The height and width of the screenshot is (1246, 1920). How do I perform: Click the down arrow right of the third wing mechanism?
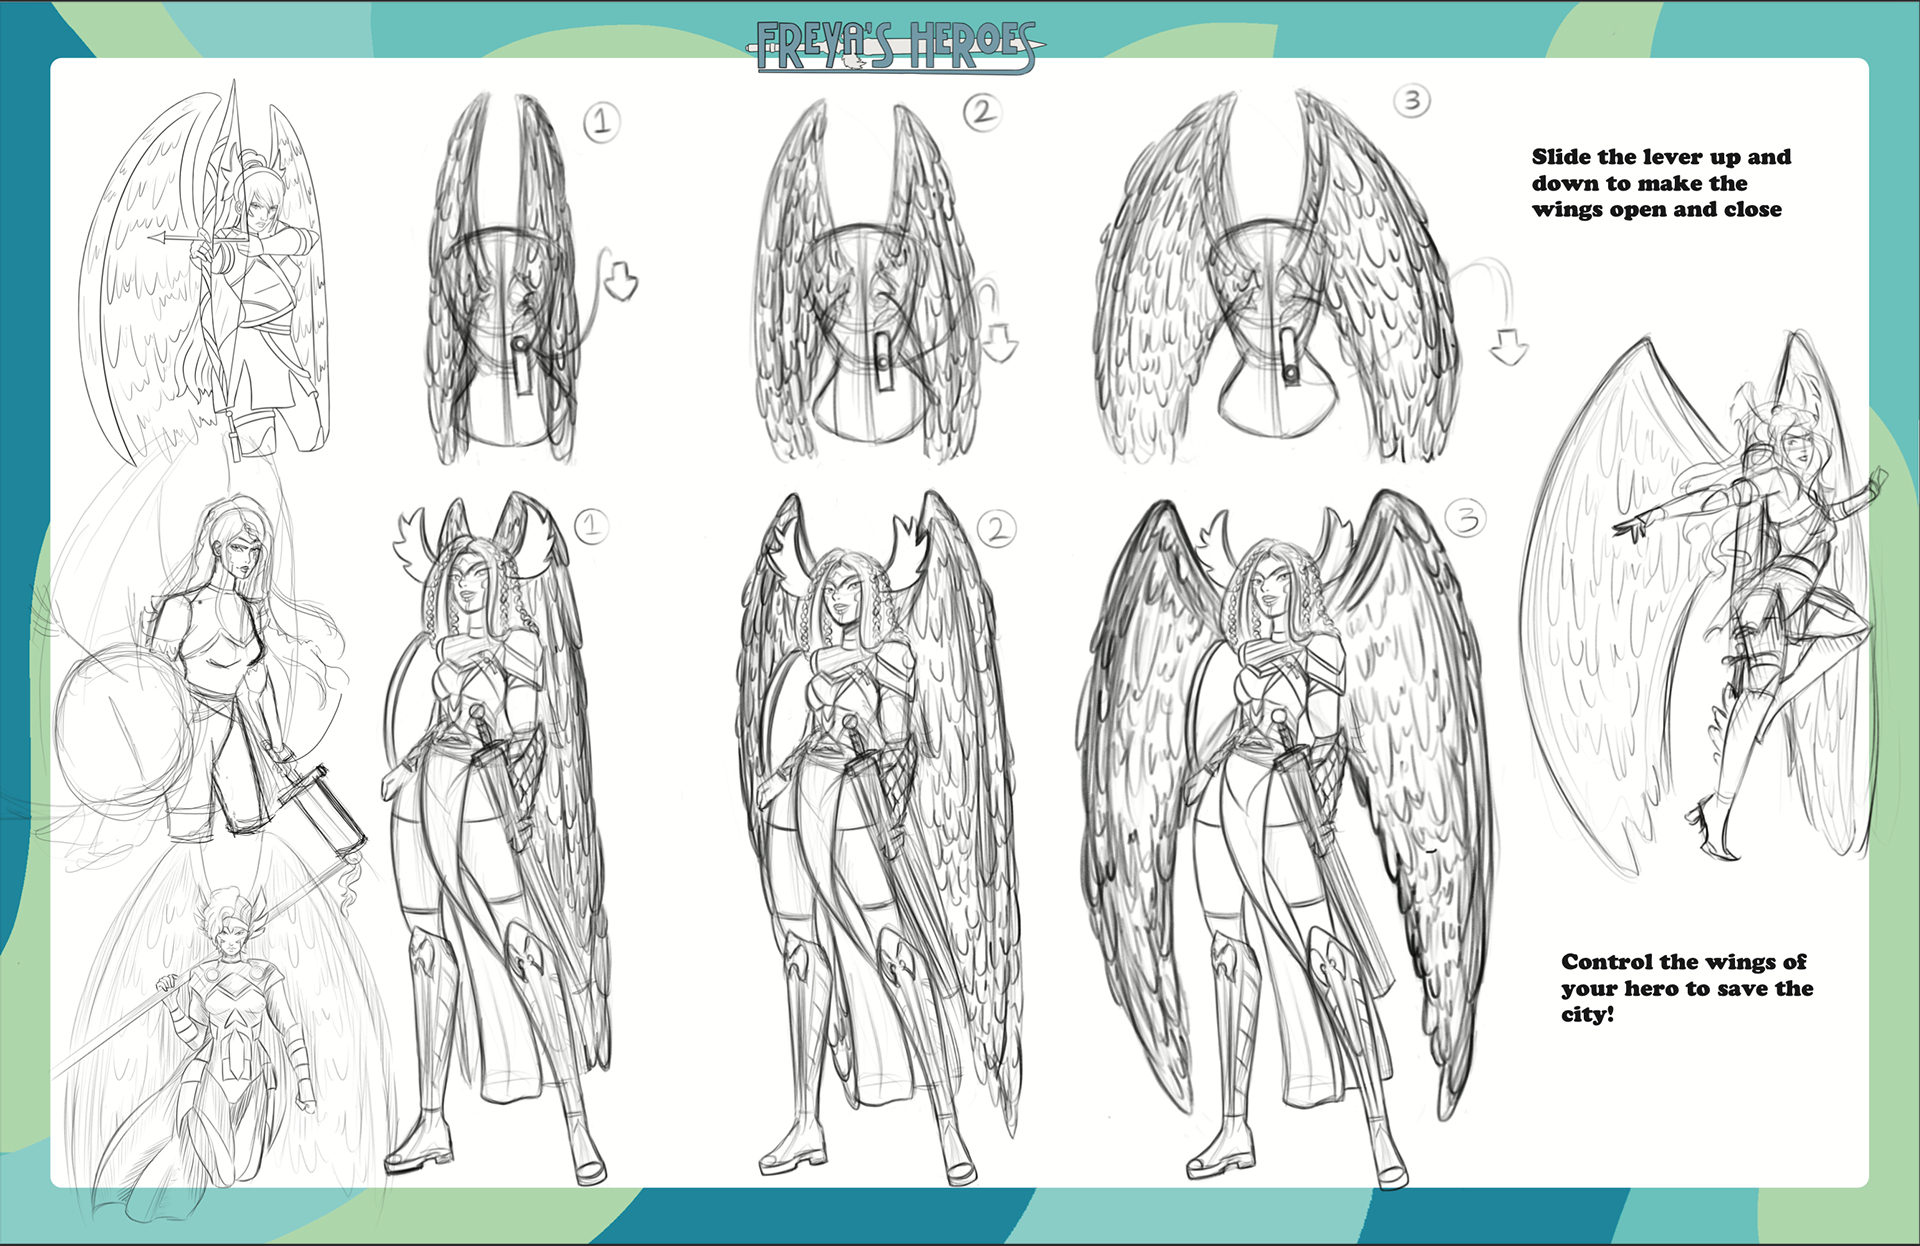tap(1508, 348)
